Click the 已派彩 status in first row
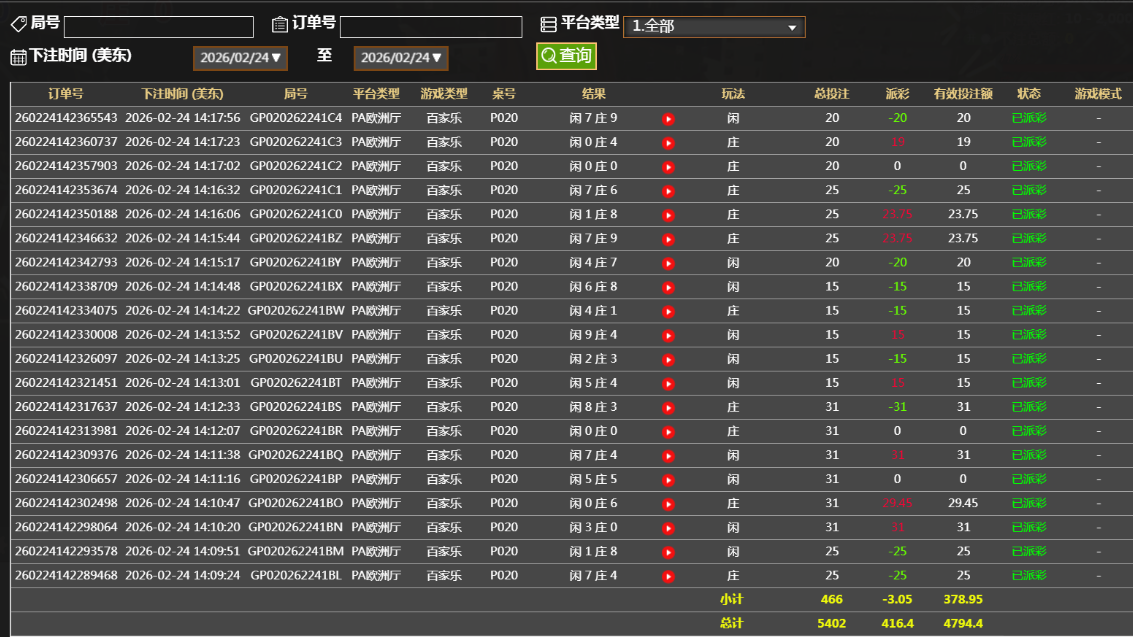Screen dimensions: 1133x637 [x=1029, y=118]
